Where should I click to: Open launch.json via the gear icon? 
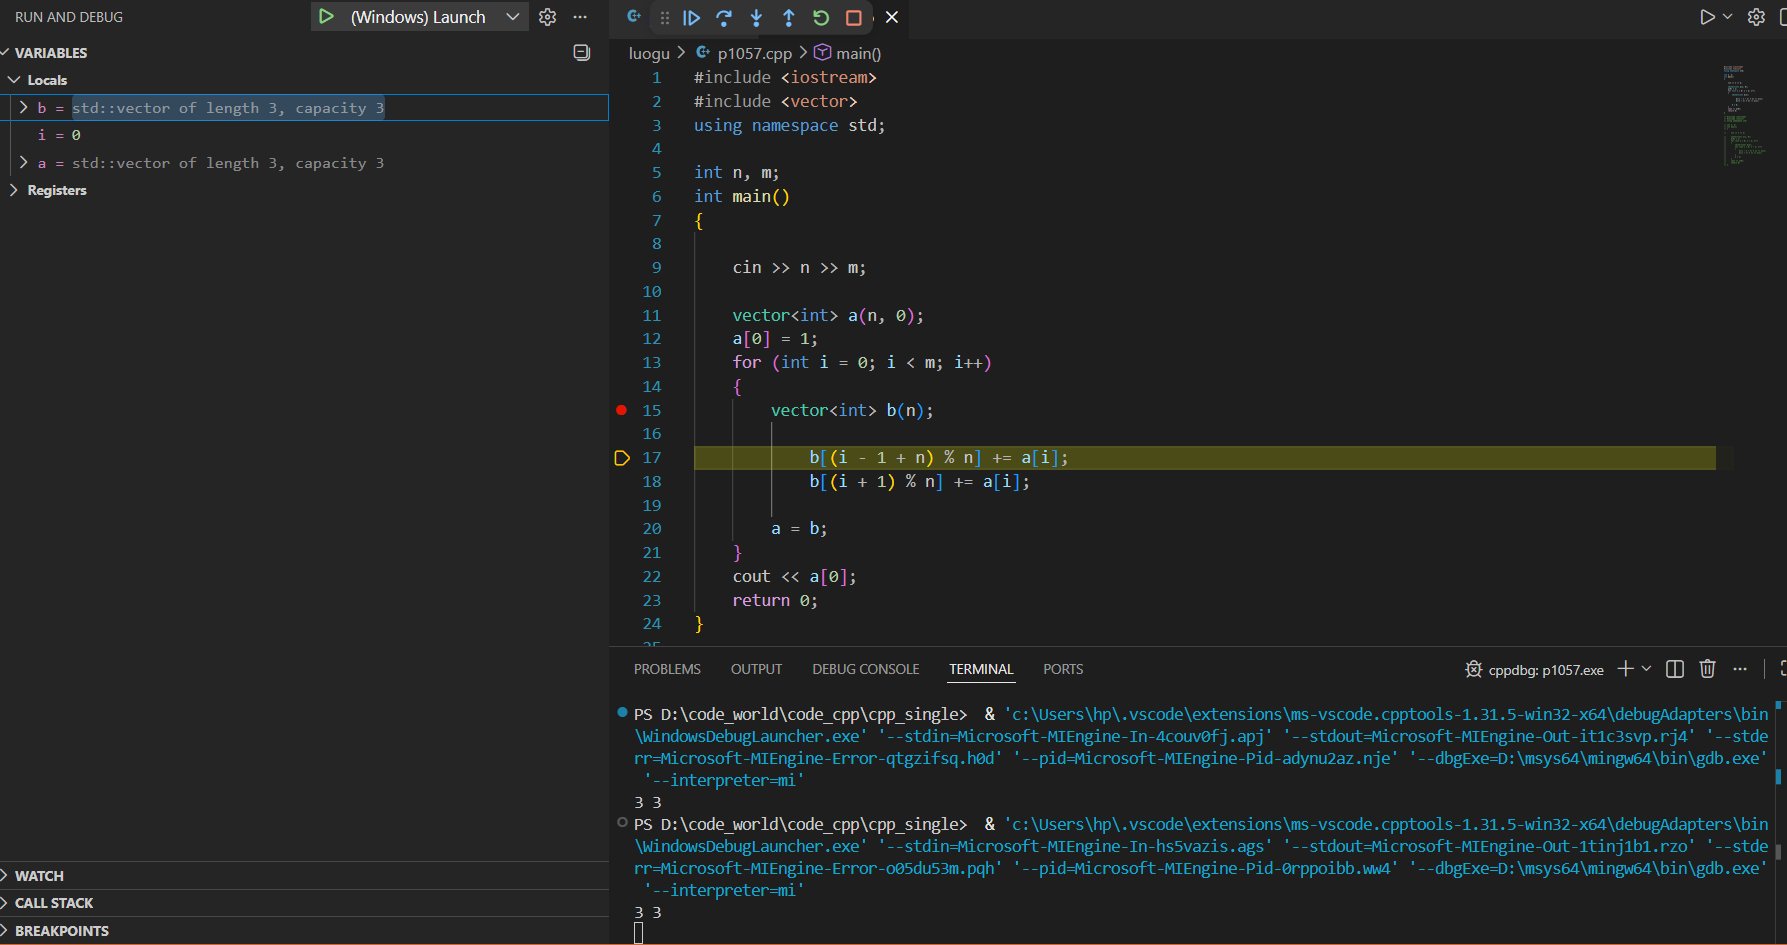547,17
